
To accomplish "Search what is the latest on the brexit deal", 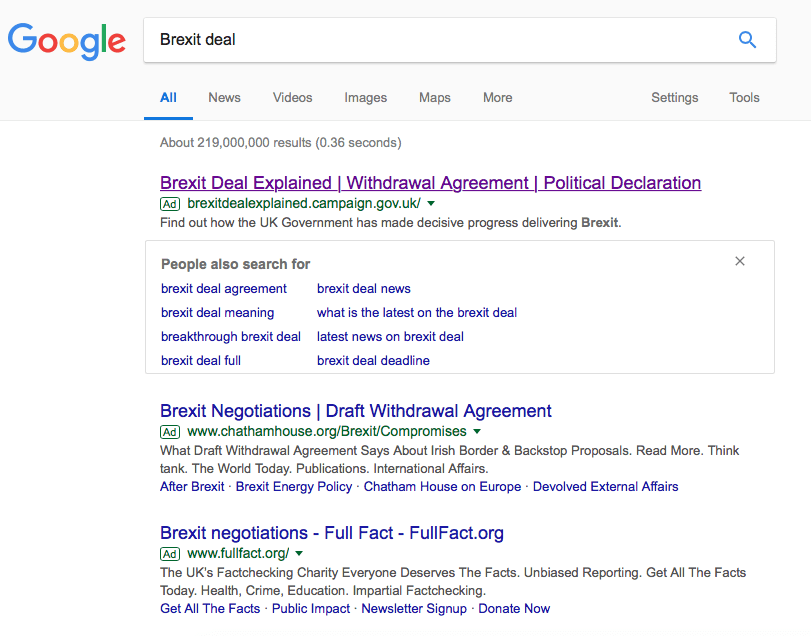I will point(417,313).
